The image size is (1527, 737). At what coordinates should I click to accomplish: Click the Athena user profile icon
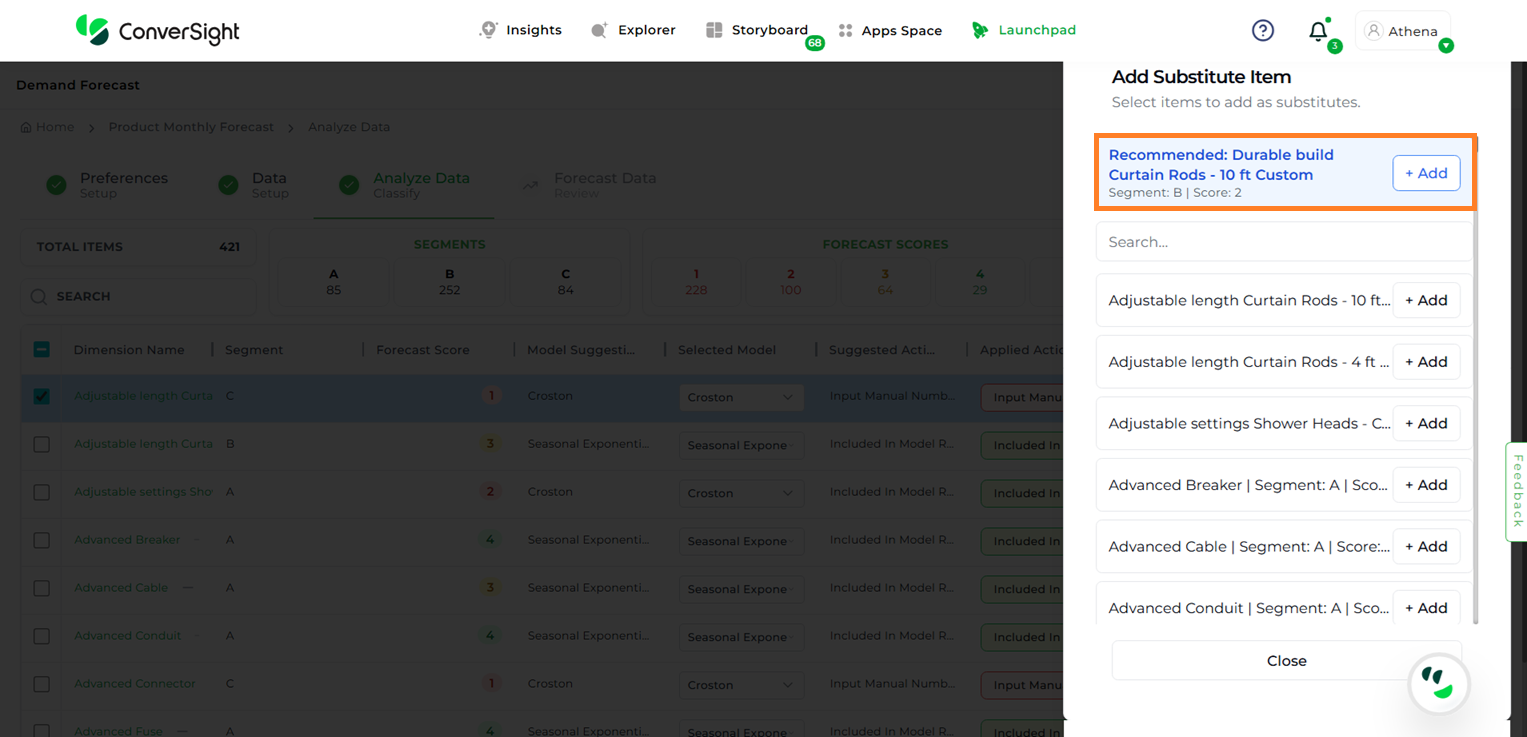1373,31
